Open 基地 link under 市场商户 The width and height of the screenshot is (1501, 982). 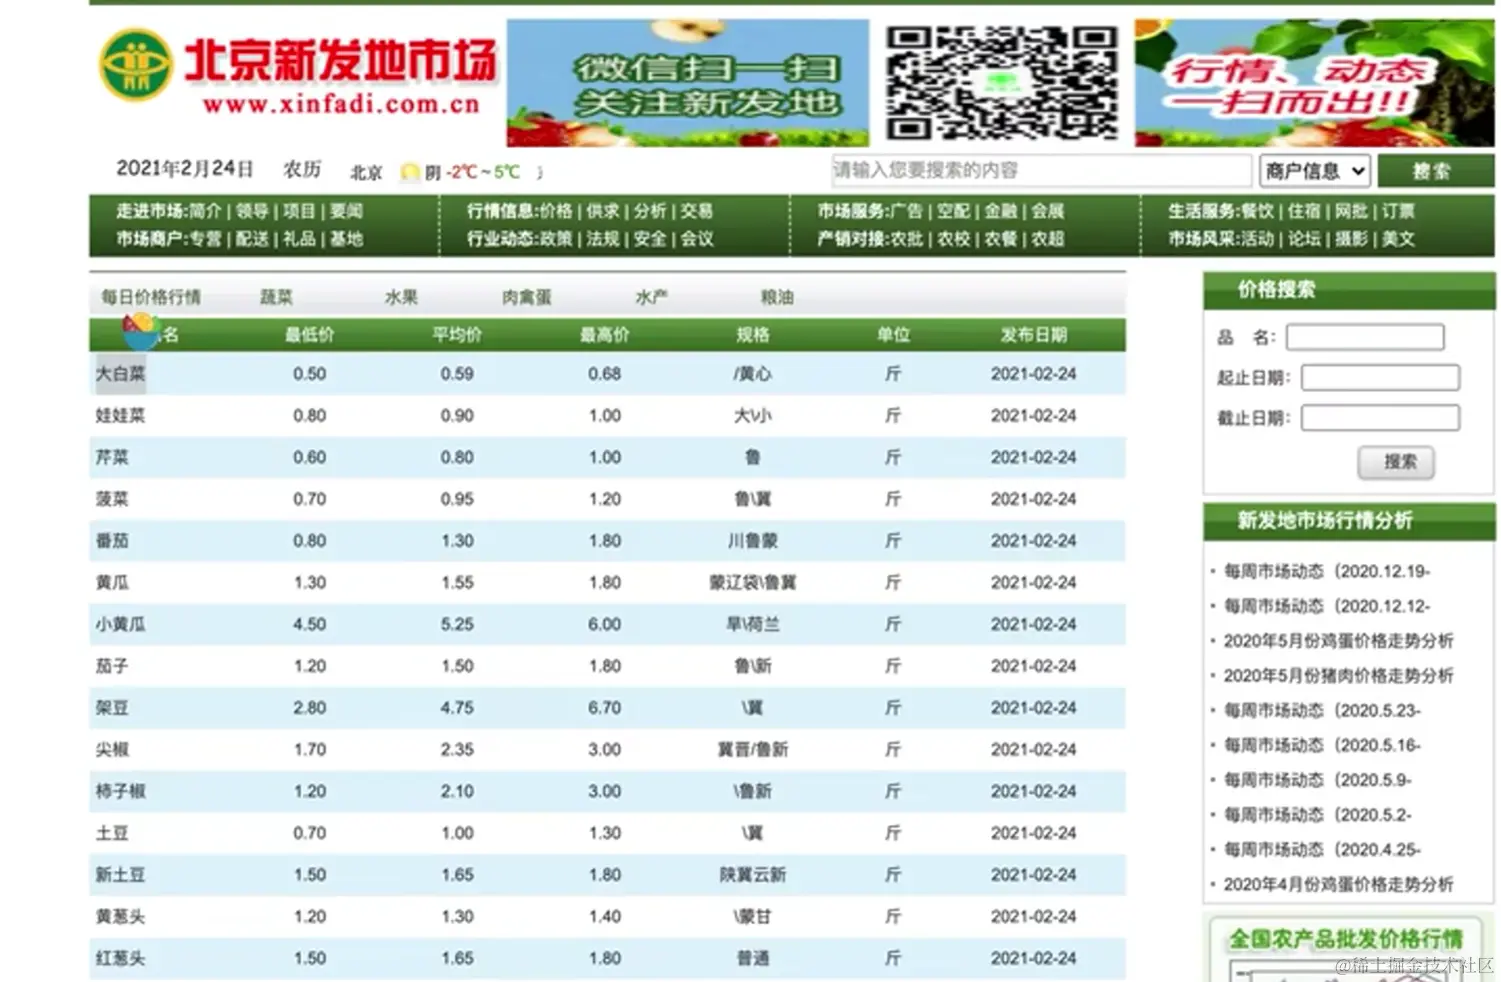(346, 239)
